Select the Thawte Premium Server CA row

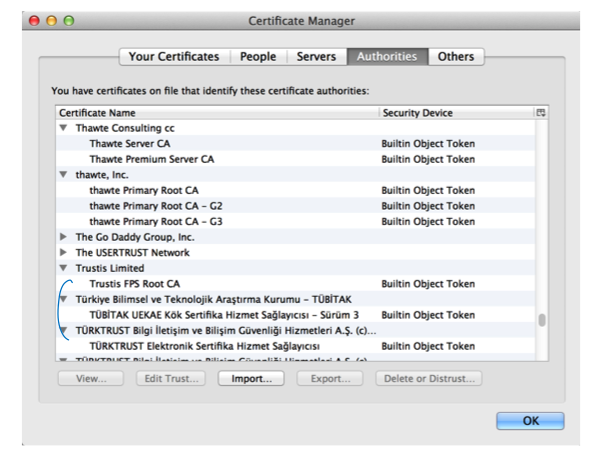click(x=295, y=159)
